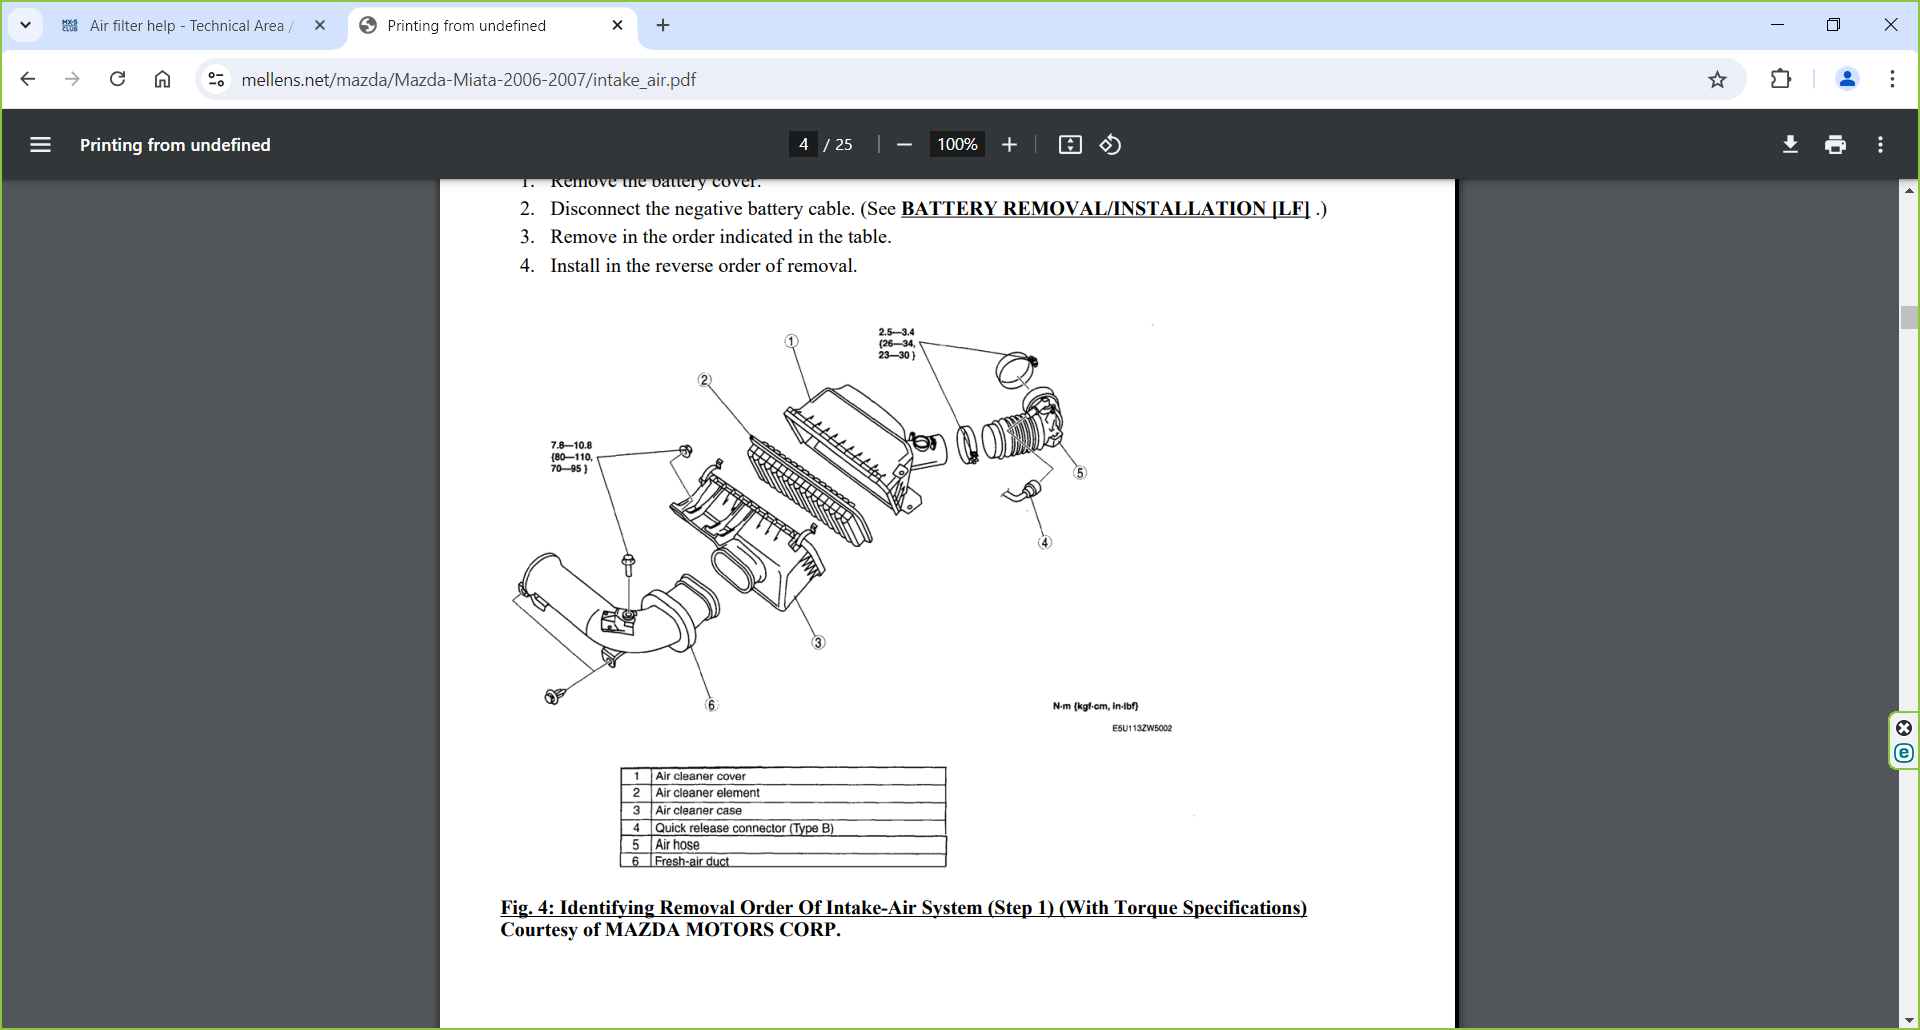The height and width of the screenshot is (1030, 1920).
Task: Download the PDF file
Action: (1790, 145)
